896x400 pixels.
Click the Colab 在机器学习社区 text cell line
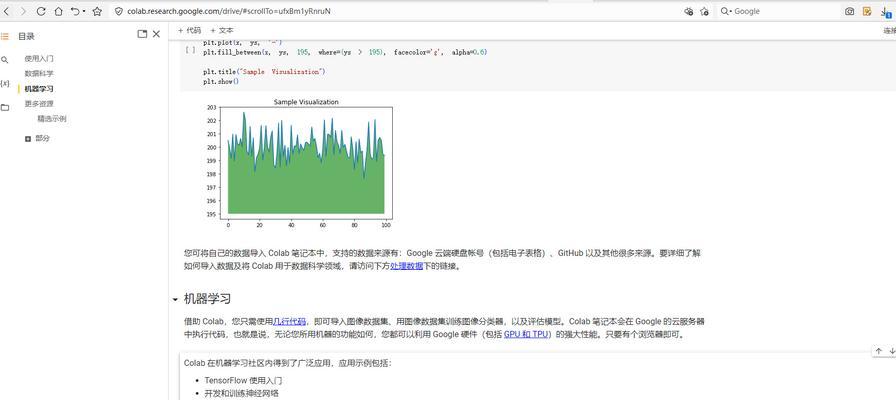(288, 363)
